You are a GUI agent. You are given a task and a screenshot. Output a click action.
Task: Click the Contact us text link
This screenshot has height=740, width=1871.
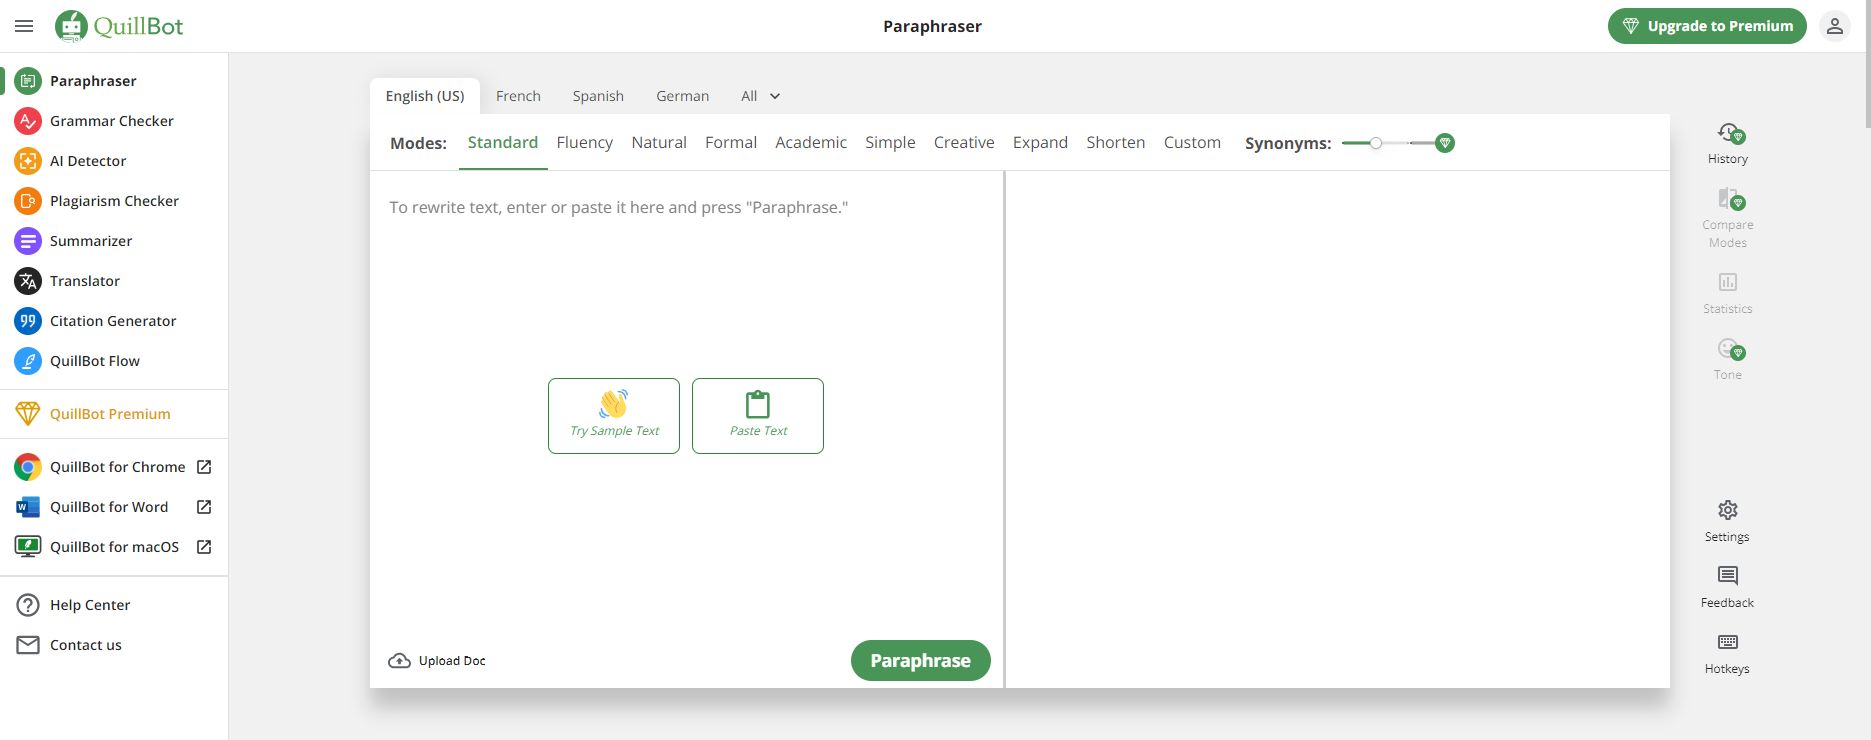pyautogui.click(x=86, y=645)
